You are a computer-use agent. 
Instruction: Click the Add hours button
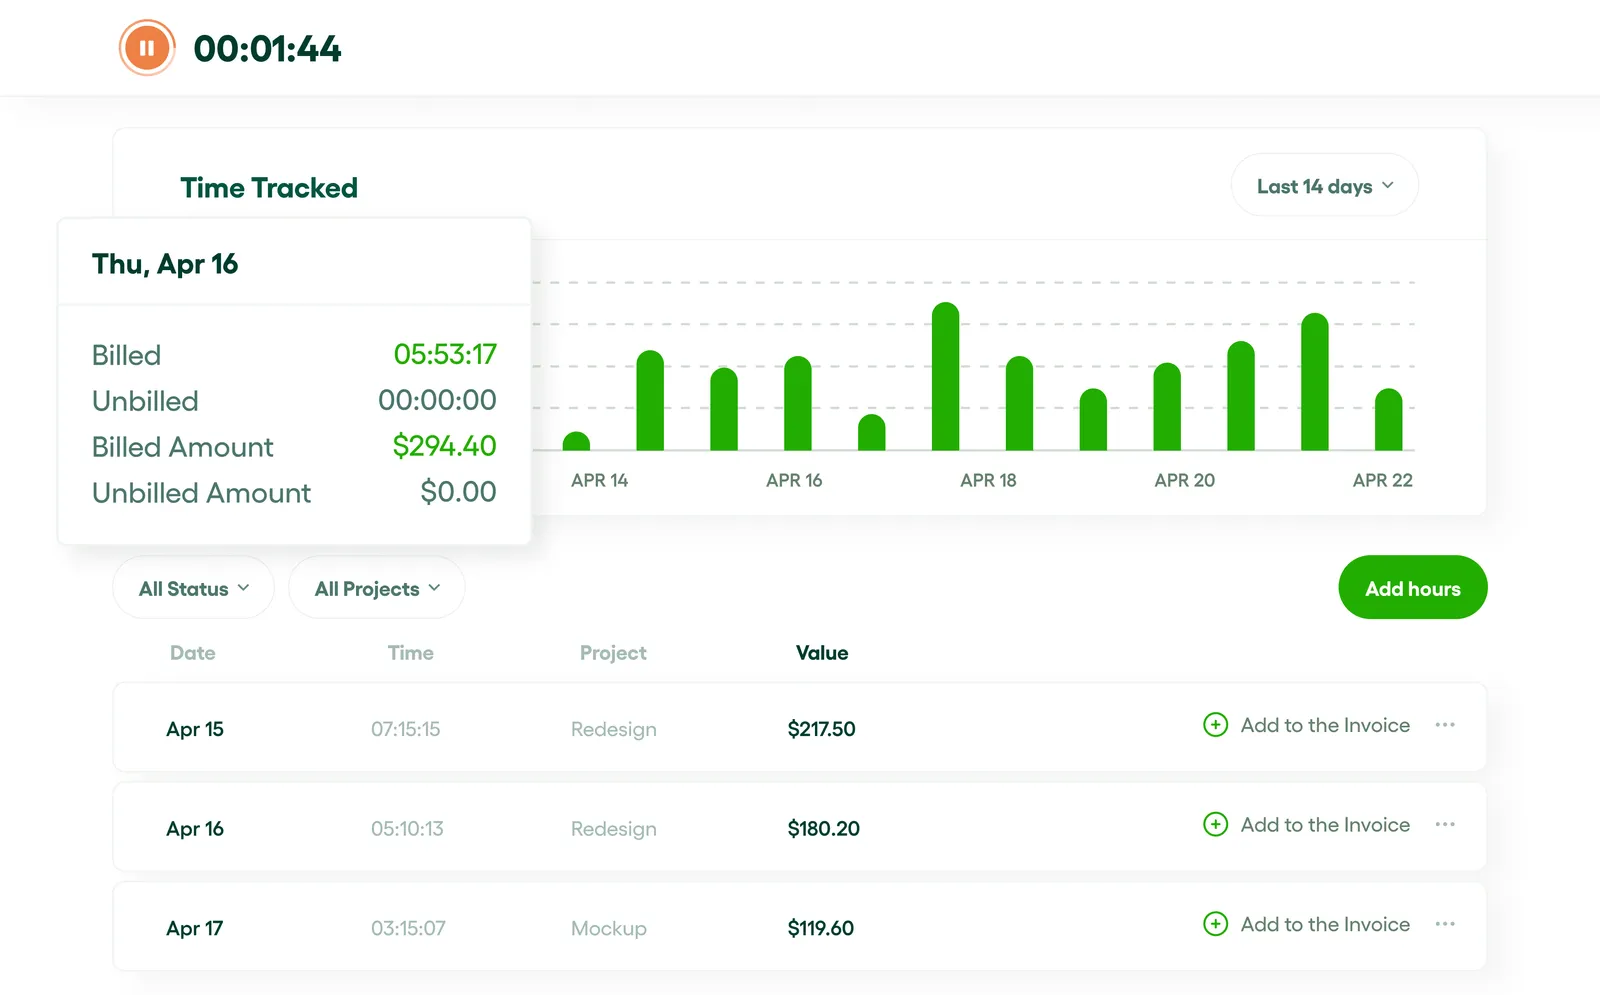[x=1412, y=587]
